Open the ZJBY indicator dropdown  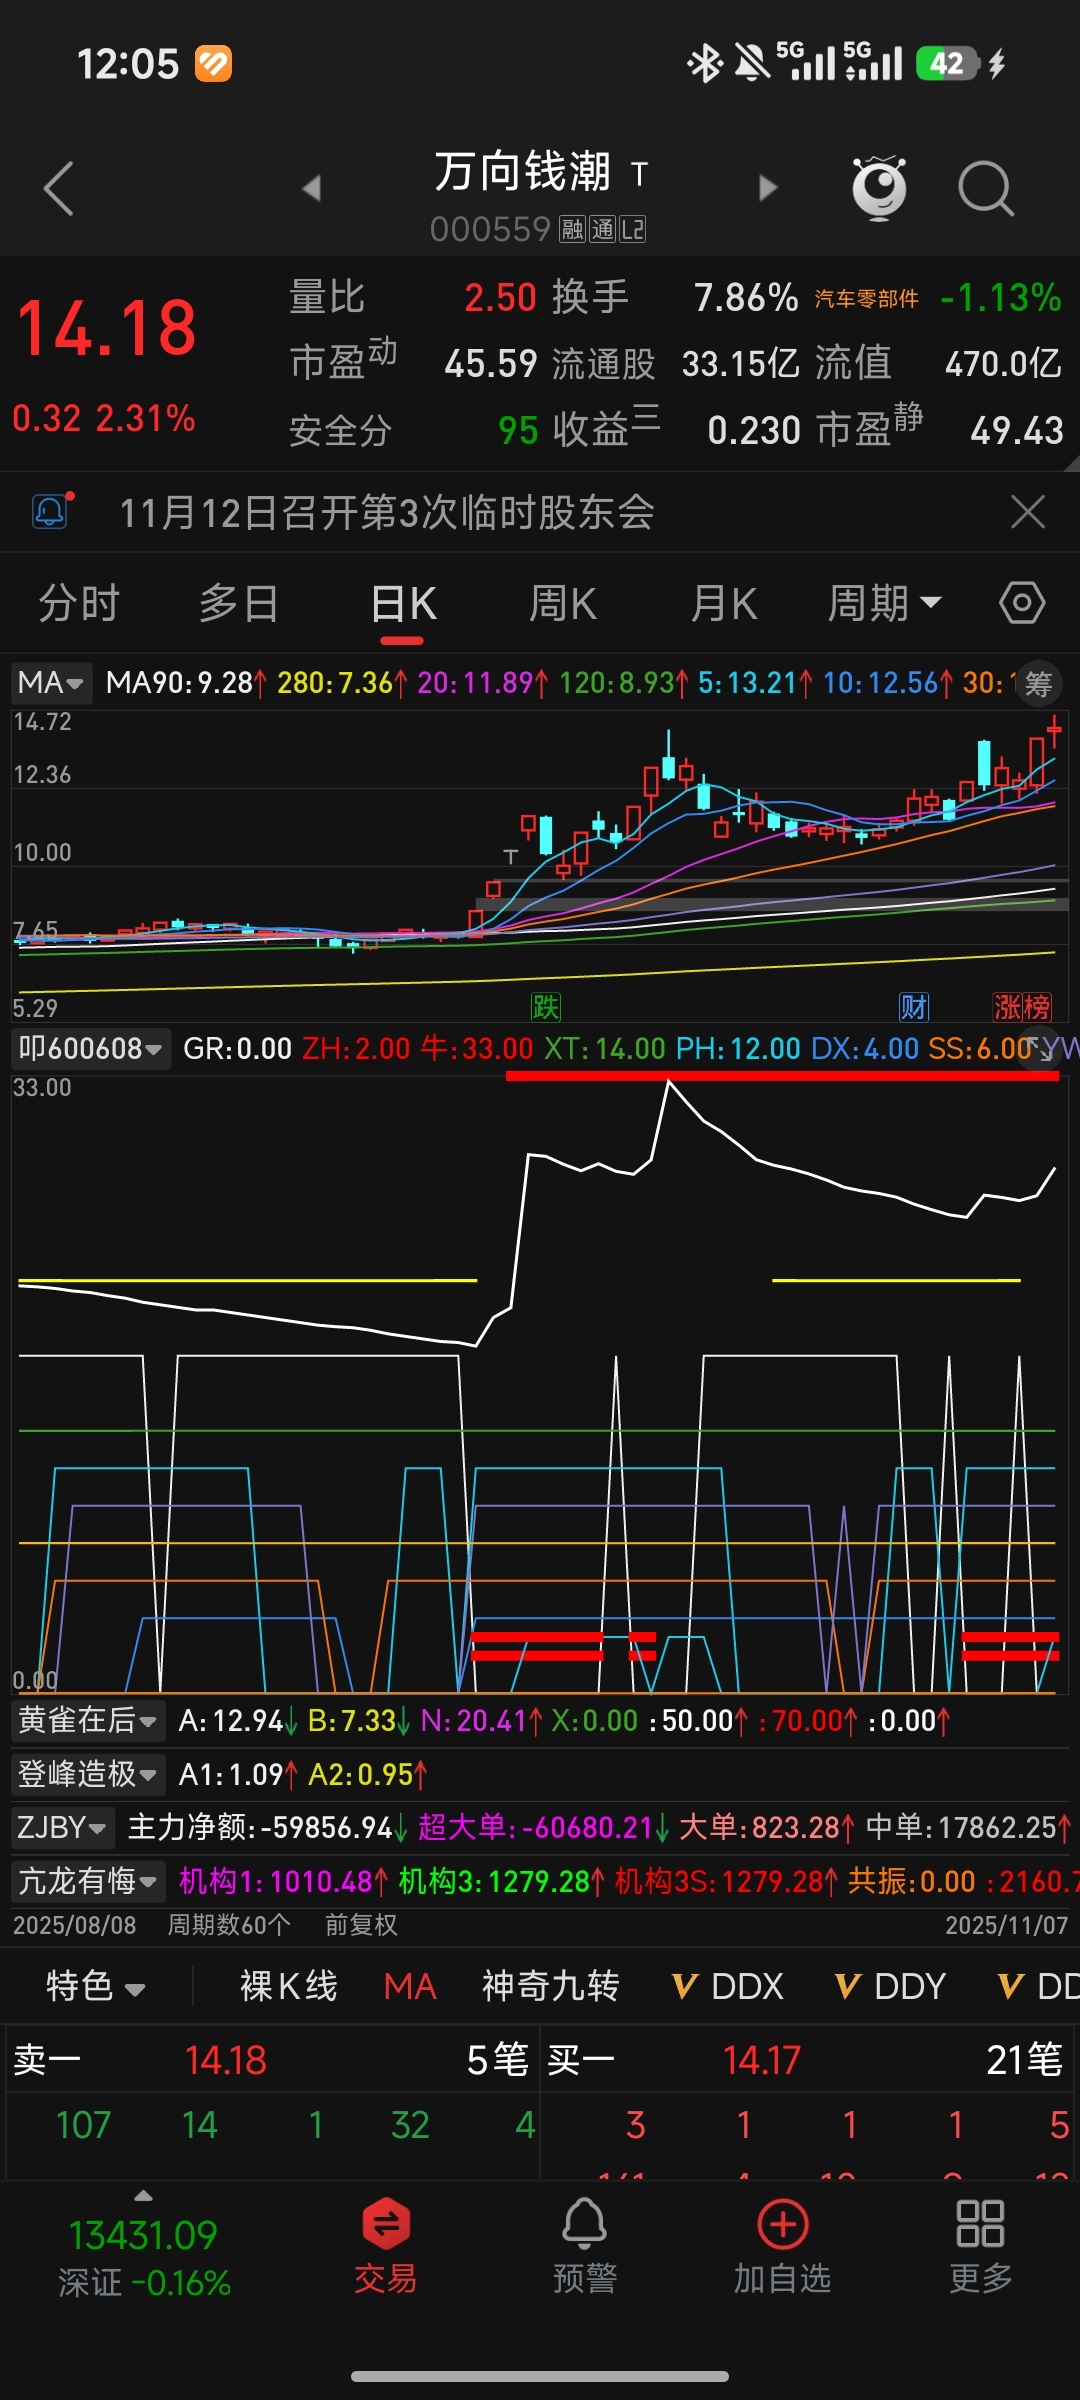(x=63, y=1827)
